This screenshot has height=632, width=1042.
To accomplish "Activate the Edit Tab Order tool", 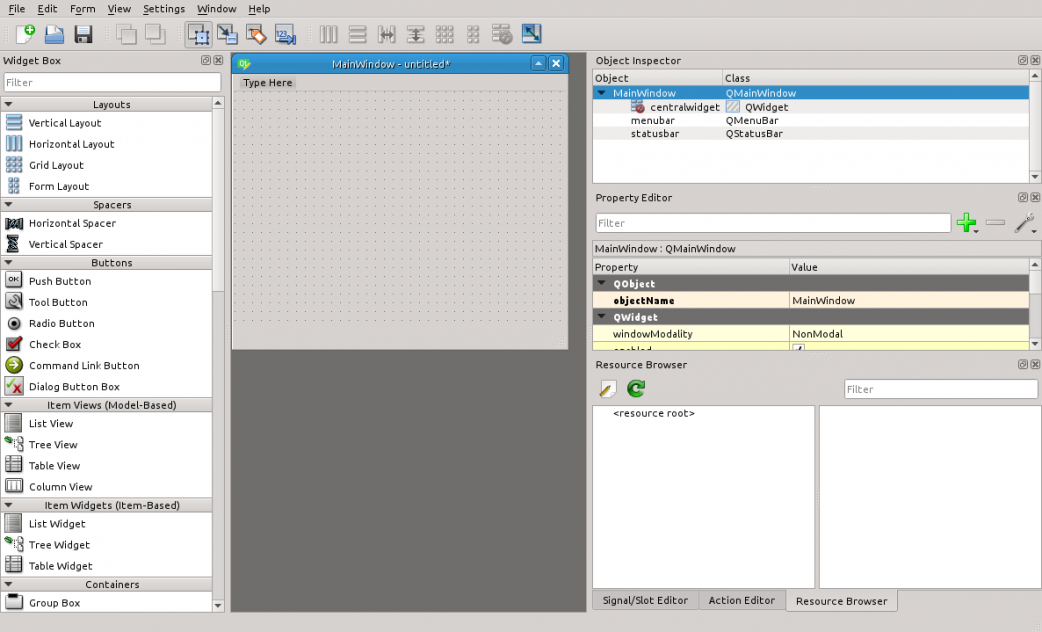I will pos(285,34).
